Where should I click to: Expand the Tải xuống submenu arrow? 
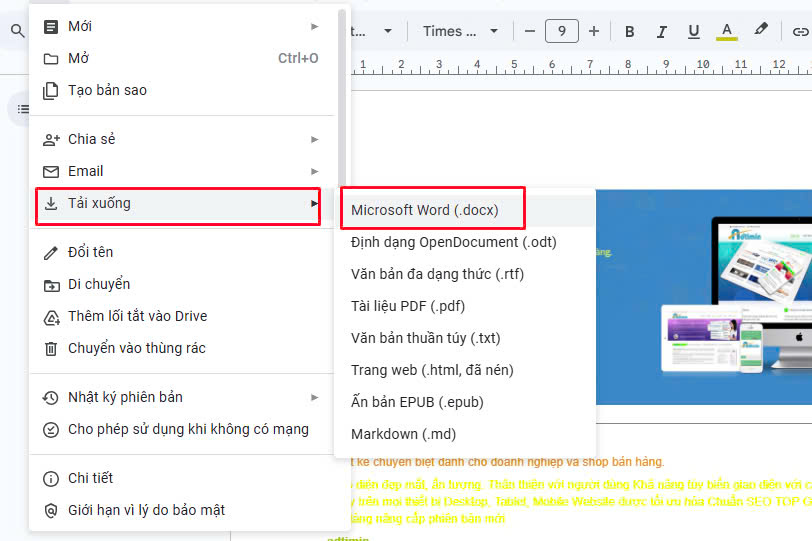pos(314,203)
